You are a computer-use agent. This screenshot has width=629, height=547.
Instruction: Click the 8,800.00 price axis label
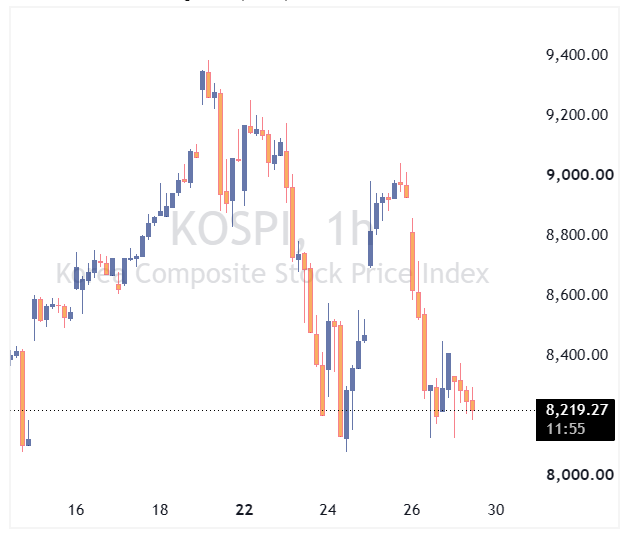[576, 235]
